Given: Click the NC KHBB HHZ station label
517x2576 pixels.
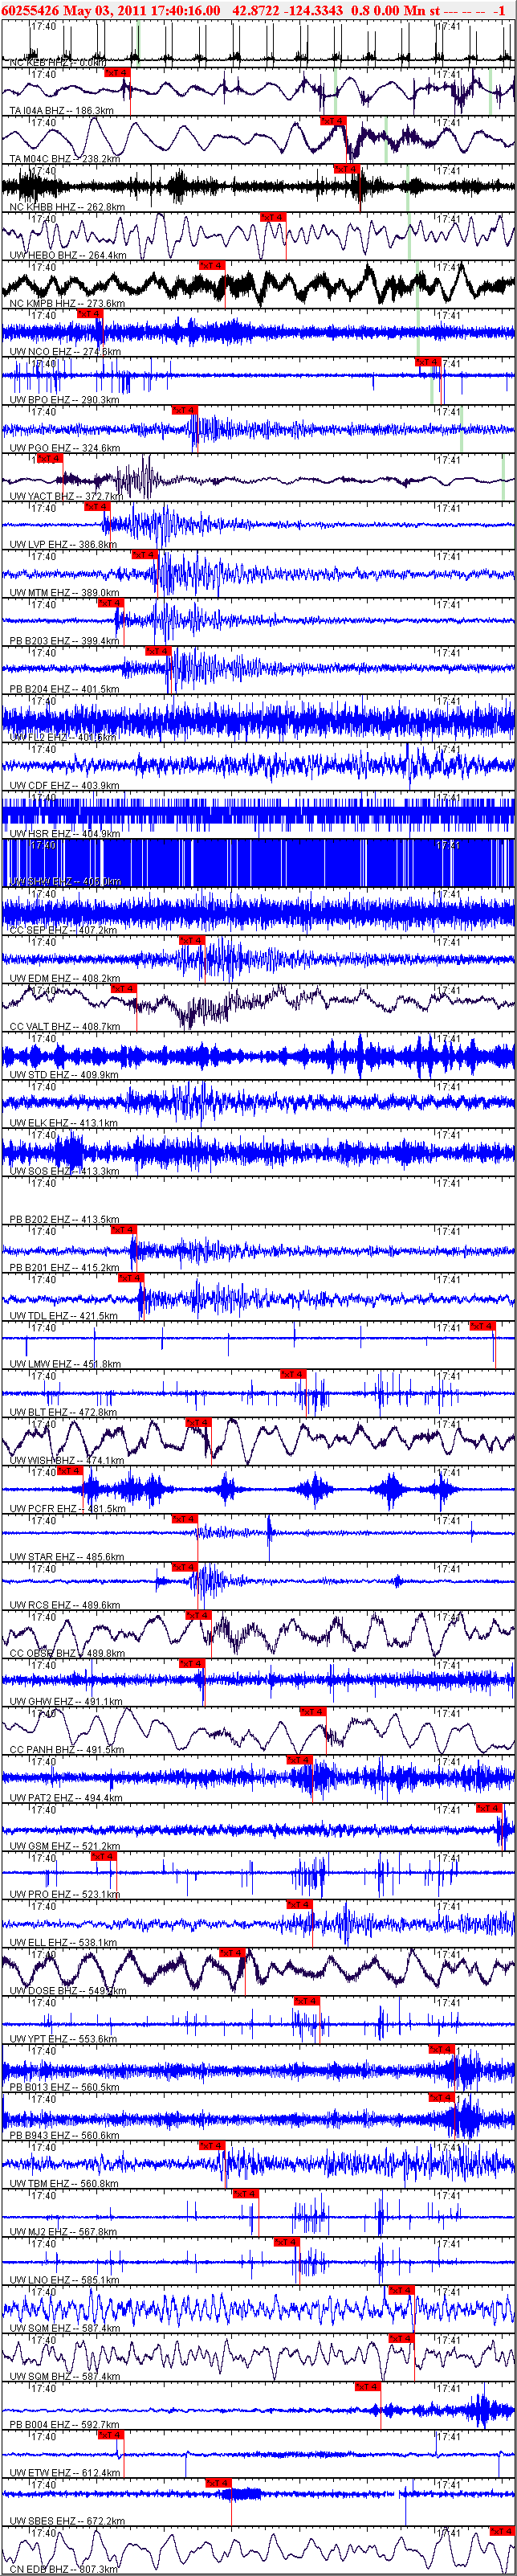Looking at the screenshot, I should point(67,208).
